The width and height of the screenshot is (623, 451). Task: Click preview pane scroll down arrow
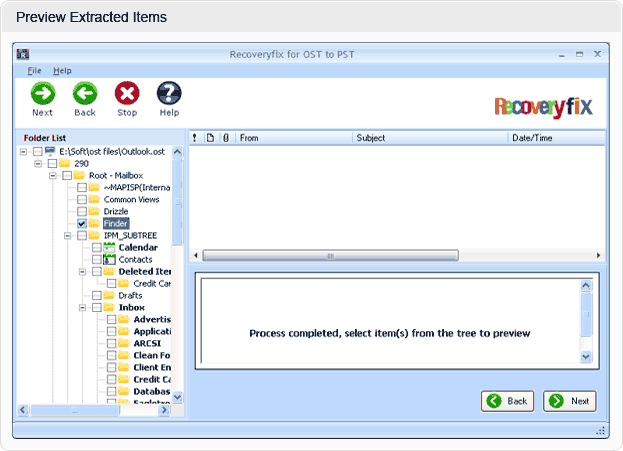(586, 356)
